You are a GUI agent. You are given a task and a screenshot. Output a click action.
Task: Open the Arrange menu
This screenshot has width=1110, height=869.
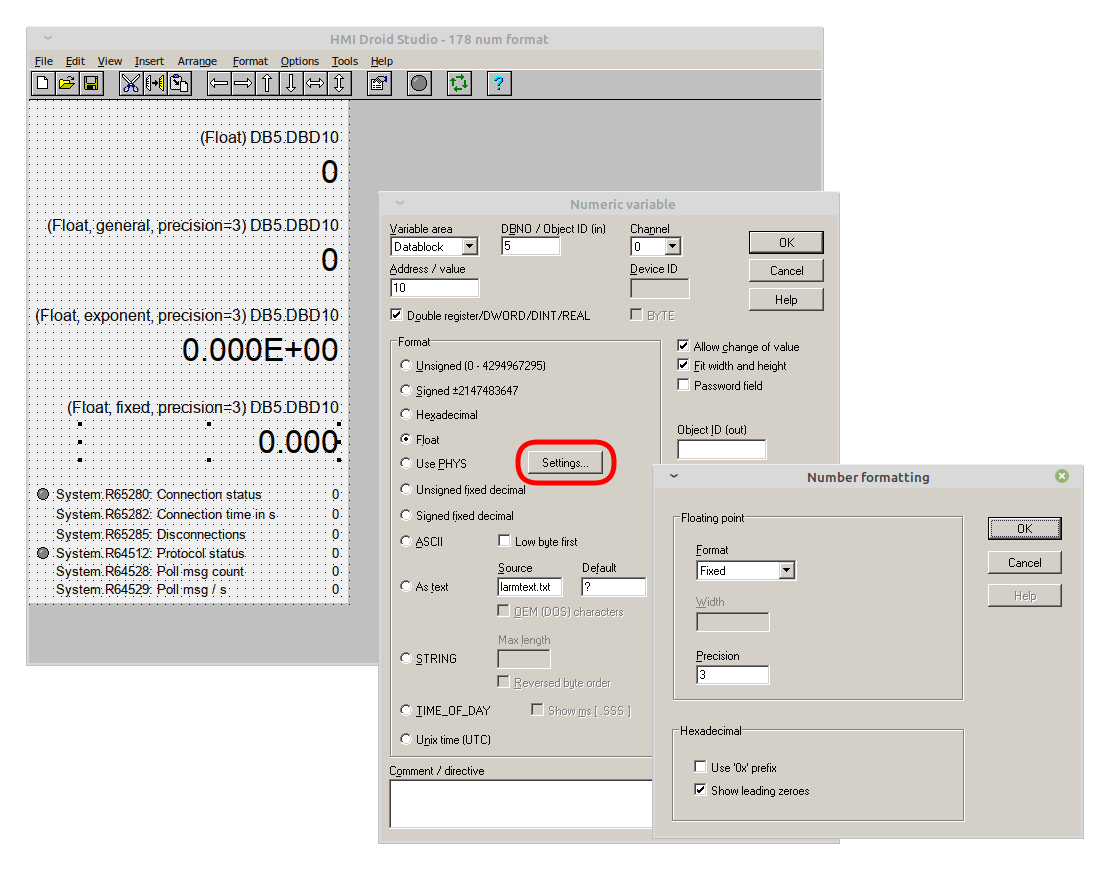click(198, 61)
